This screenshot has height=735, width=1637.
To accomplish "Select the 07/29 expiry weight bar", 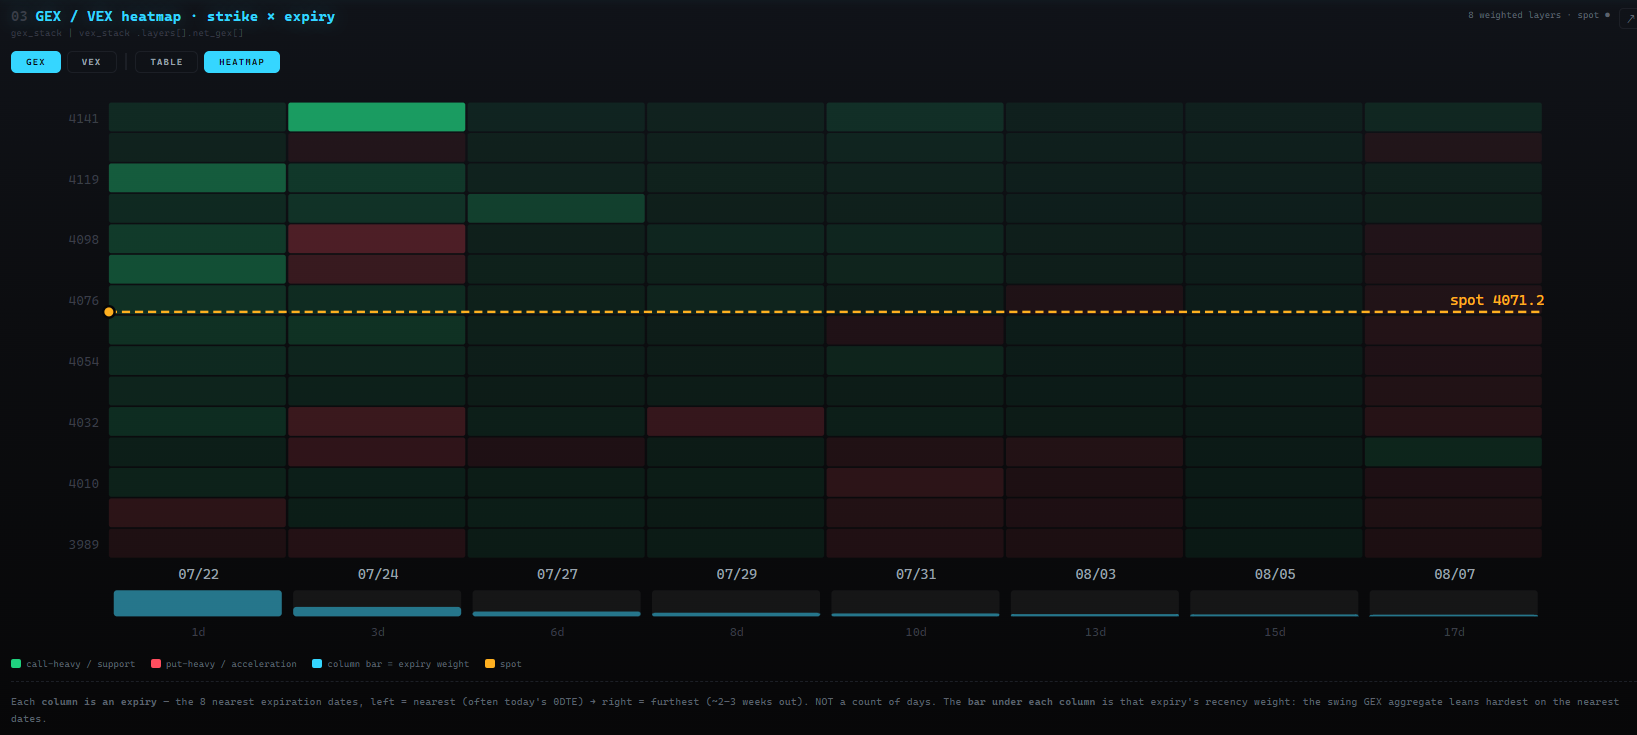I will pos(736,603).
